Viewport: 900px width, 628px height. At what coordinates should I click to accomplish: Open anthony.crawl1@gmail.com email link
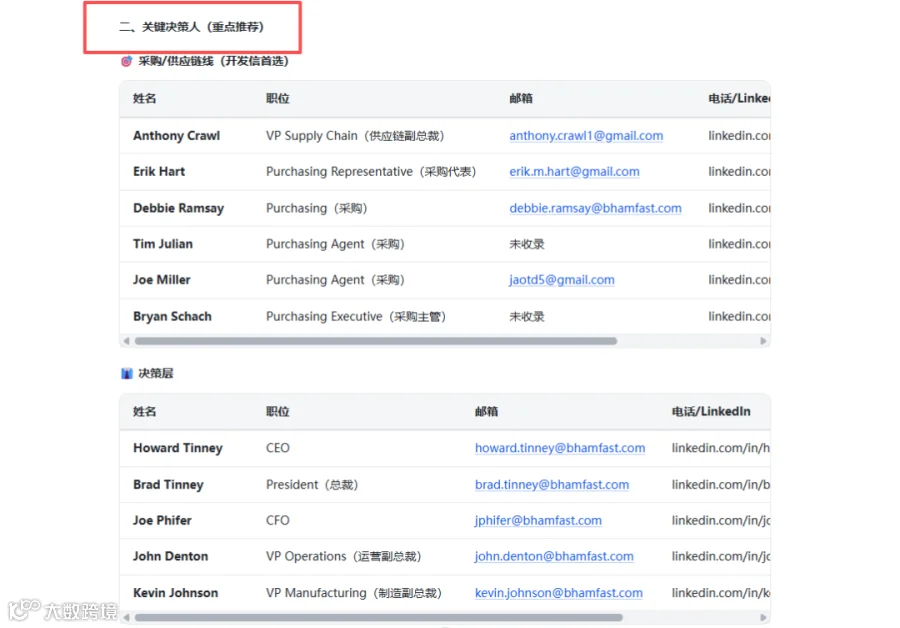click(x=586, y=135)
